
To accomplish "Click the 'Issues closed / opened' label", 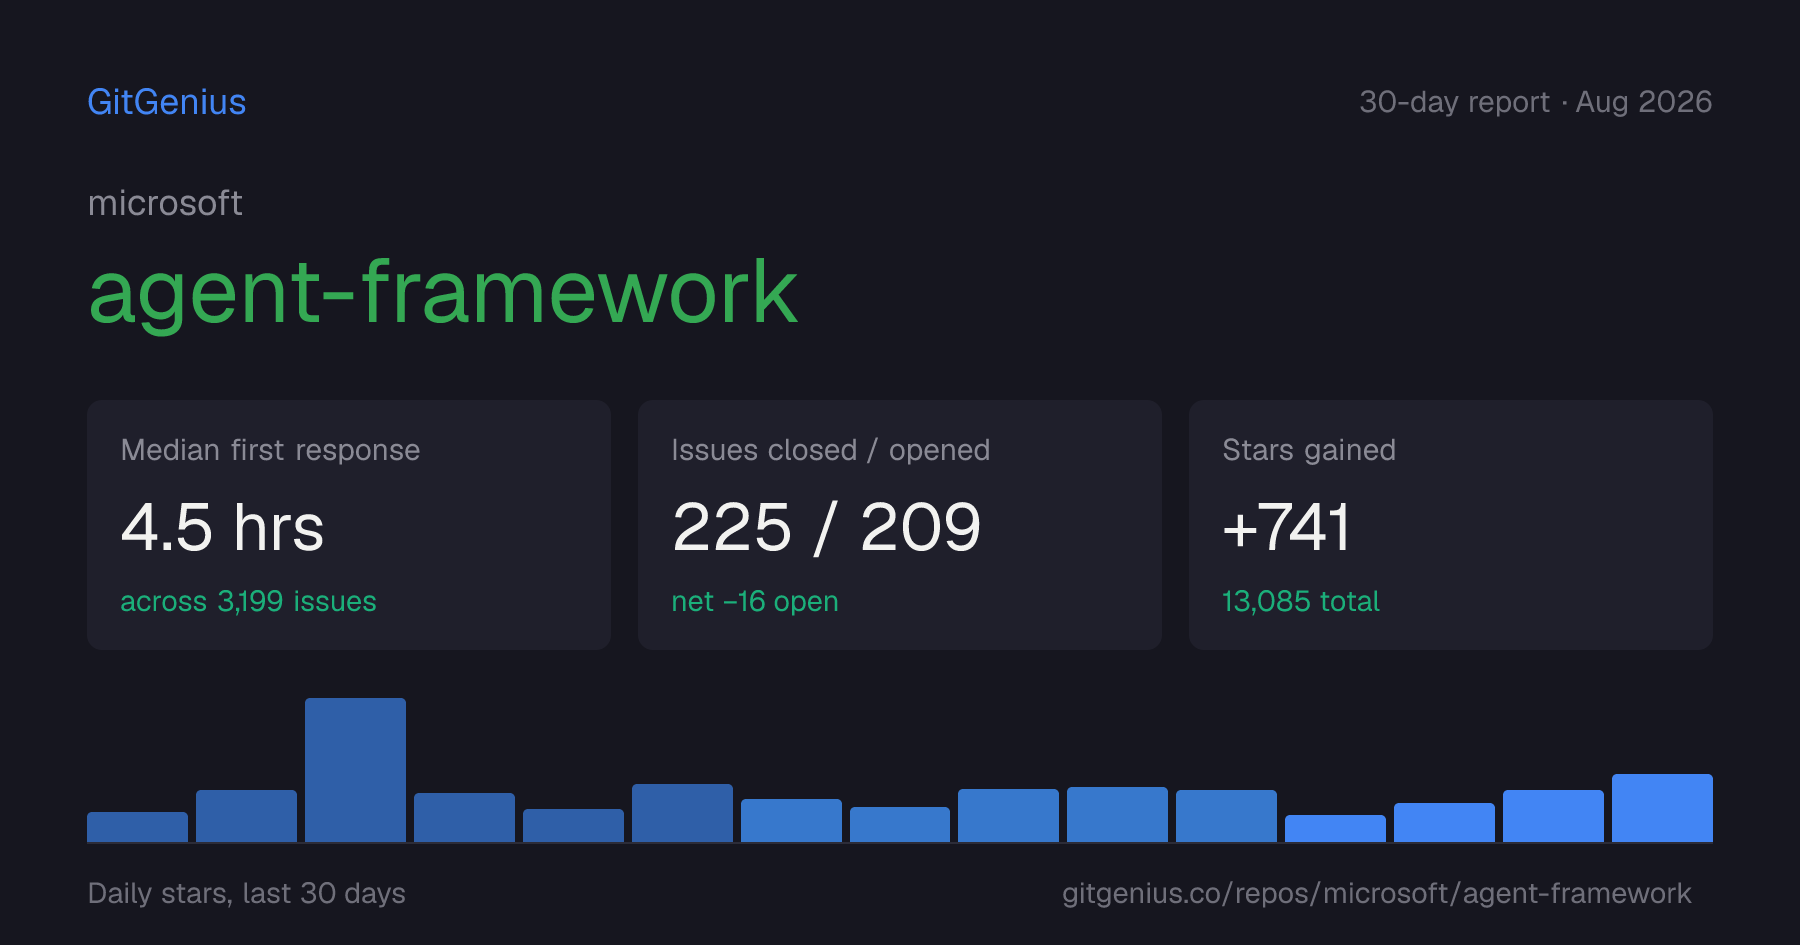I will coord(830,450).
